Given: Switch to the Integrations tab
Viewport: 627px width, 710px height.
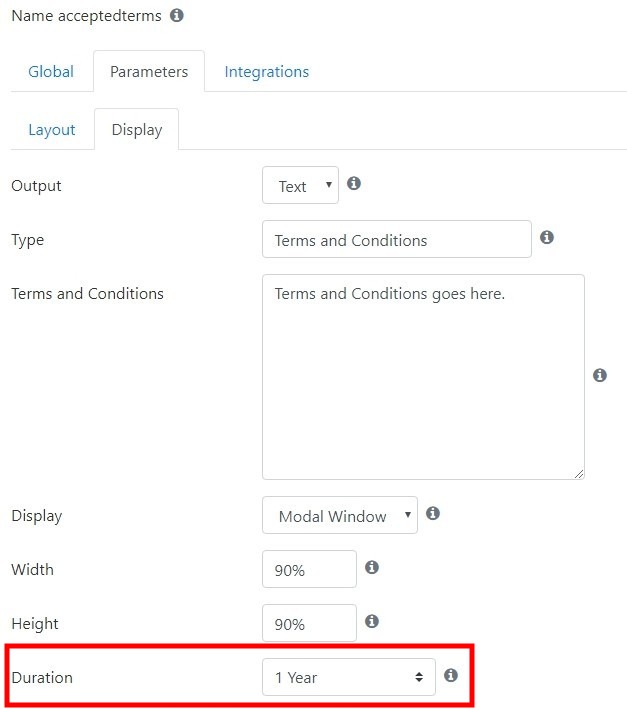Looking at the screenshot, I should tap(267, 72).
